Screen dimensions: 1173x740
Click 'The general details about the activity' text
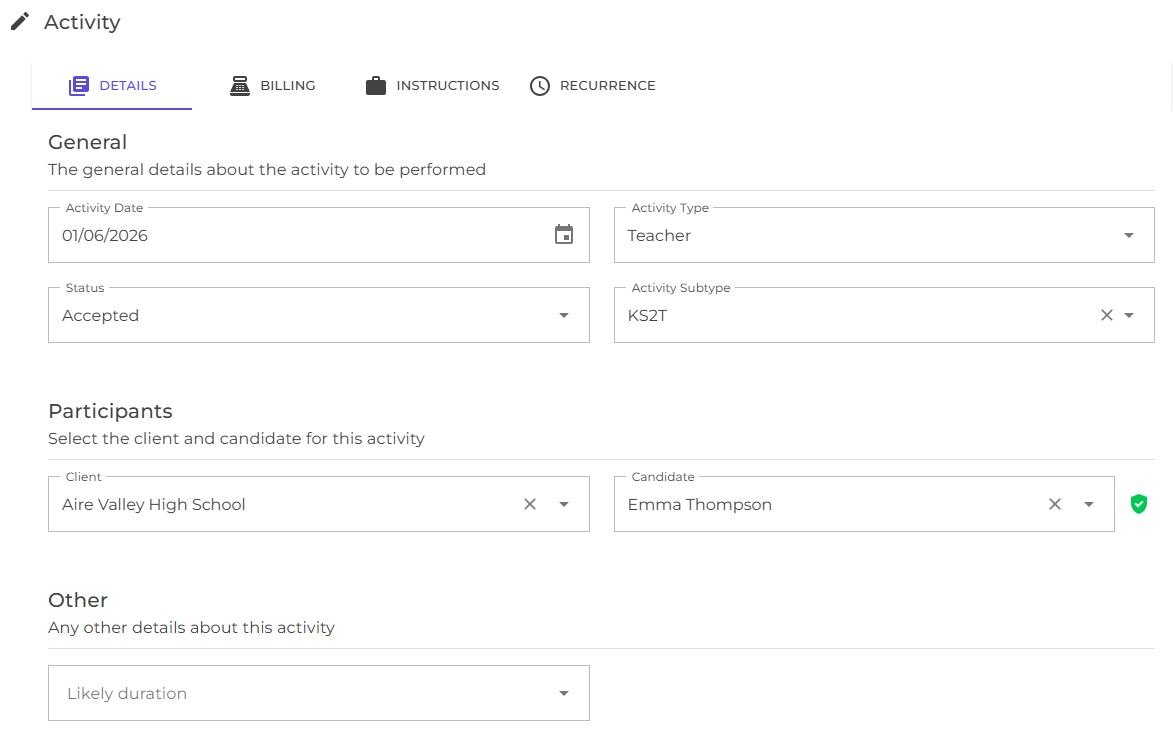(267, 170)
